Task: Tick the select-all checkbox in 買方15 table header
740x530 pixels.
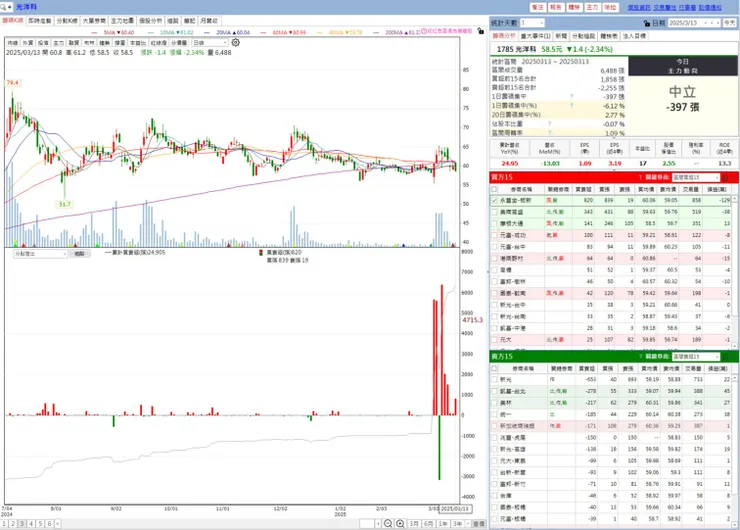Action: [494, 189]
